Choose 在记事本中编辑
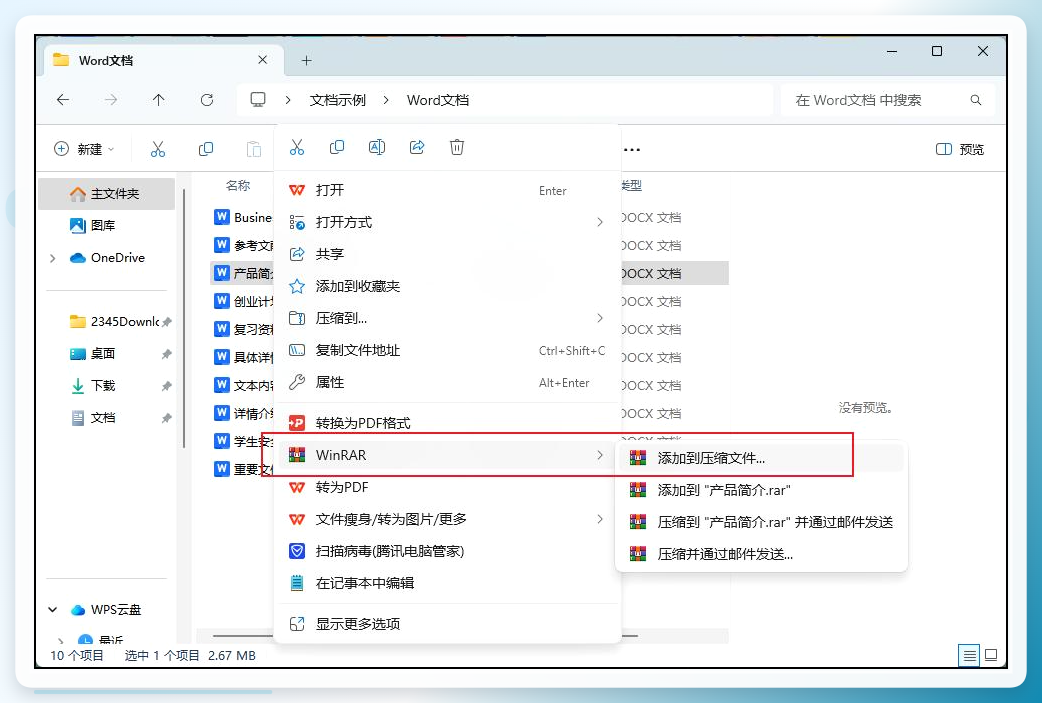Screen dimensions: 1042x703 [x=446, y=583]
